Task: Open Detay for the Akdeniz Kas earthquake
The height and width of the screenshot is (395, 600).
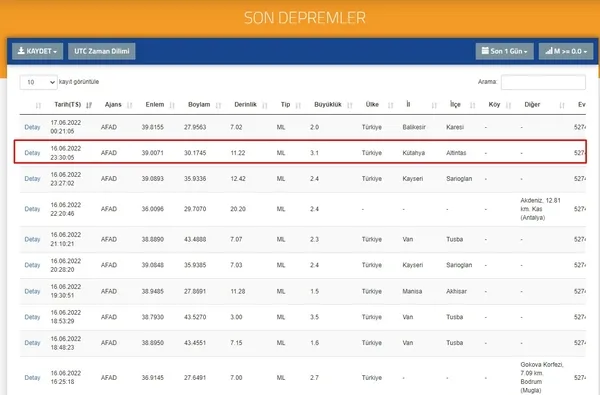Action: [32, 209]
